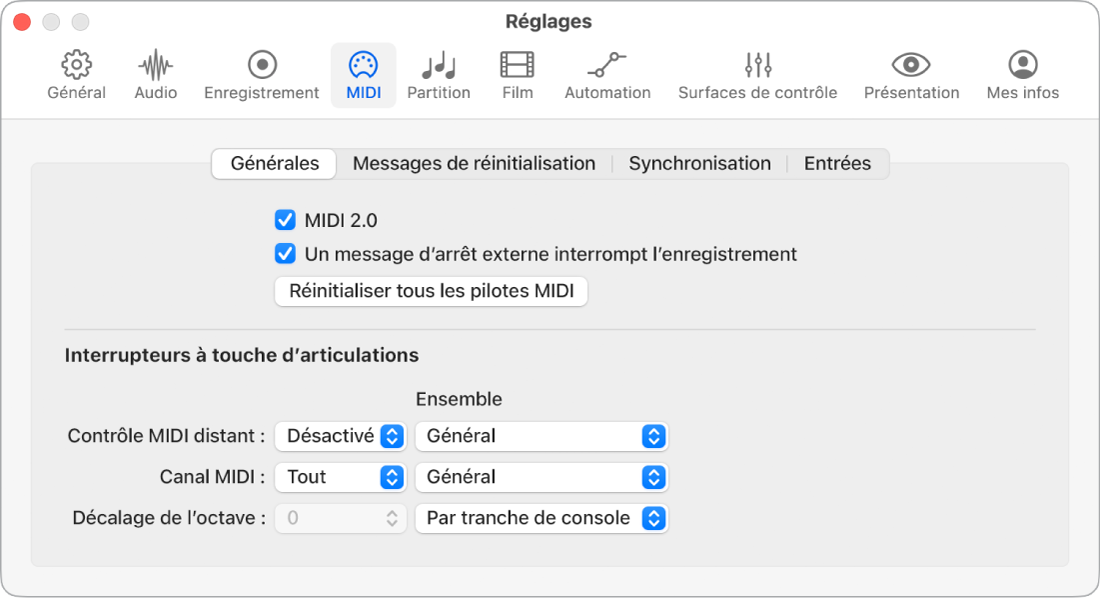Change the Canal MIDI from Tout
This screenshot has height=599, width=1101.
click(x=340, y=477)
